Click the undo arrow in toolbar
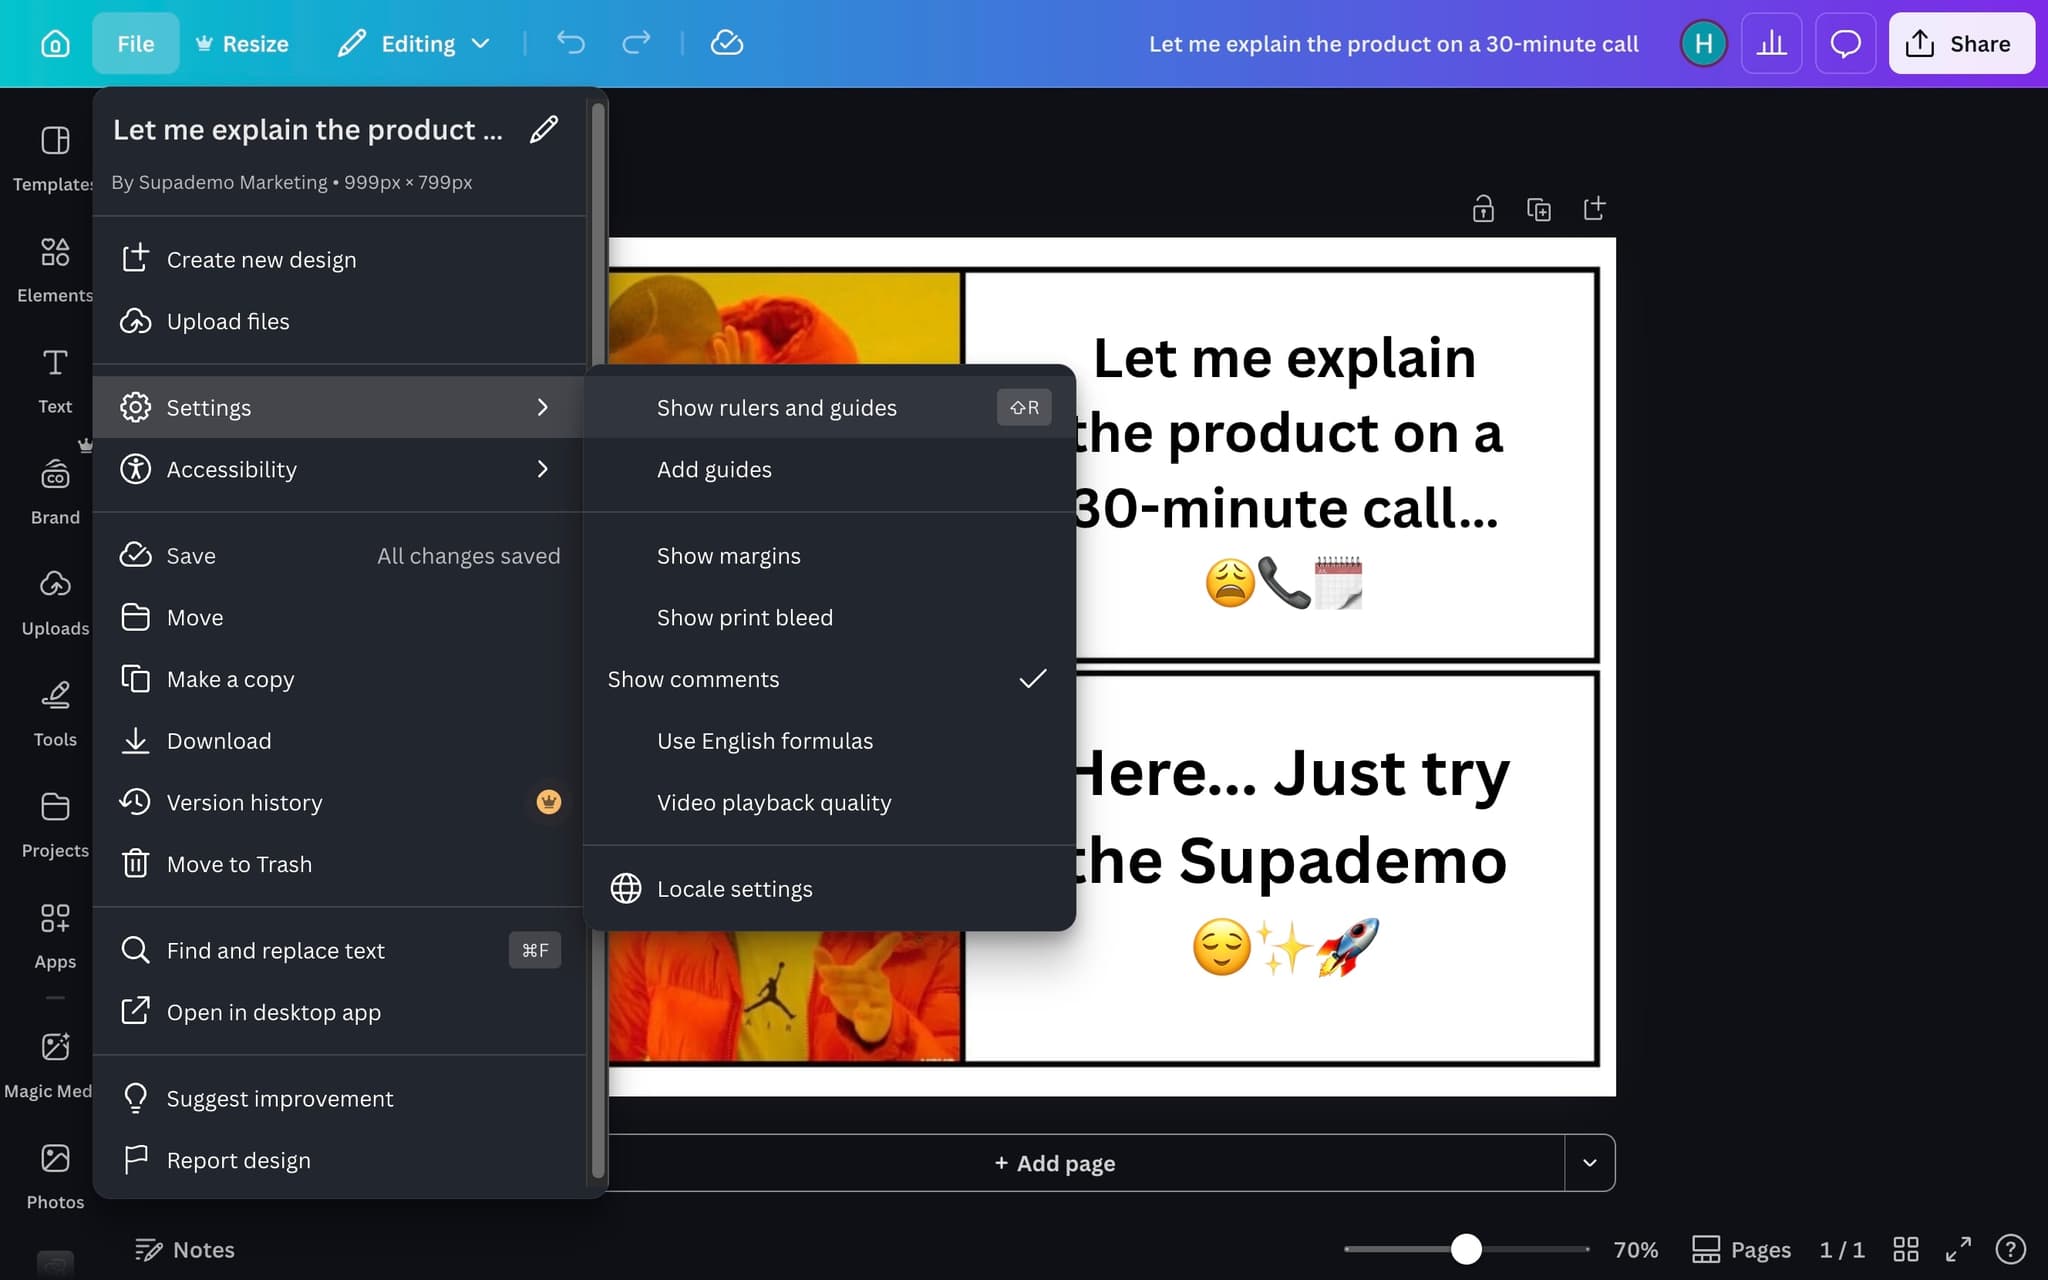The width and height of the screenshot is (2048, 1280). [x=571, y=43]
